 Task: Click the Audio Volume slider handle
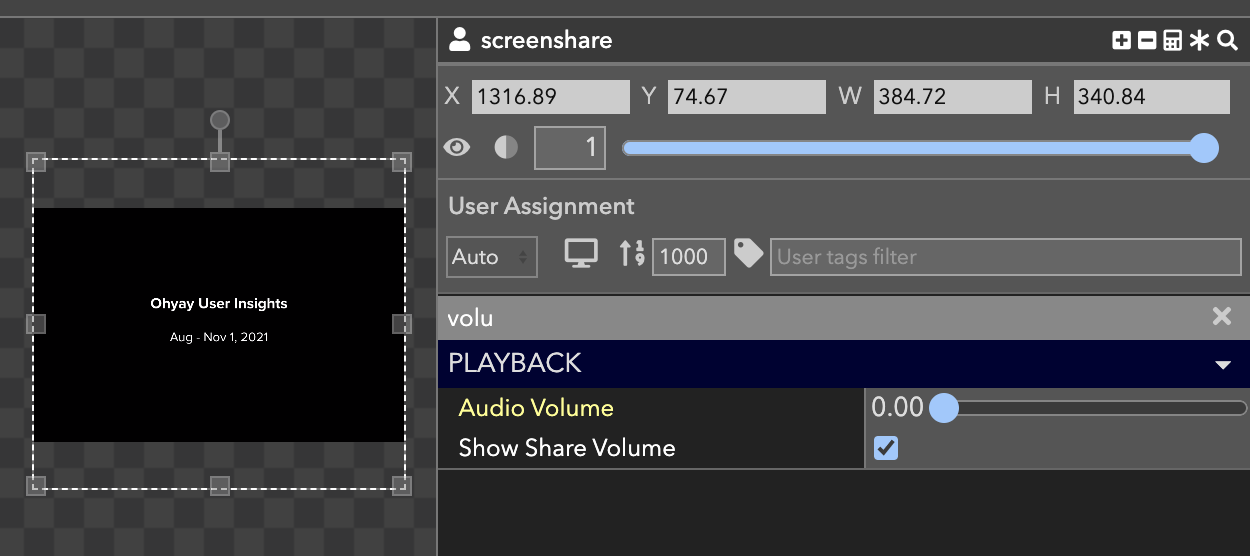(944, 408)
